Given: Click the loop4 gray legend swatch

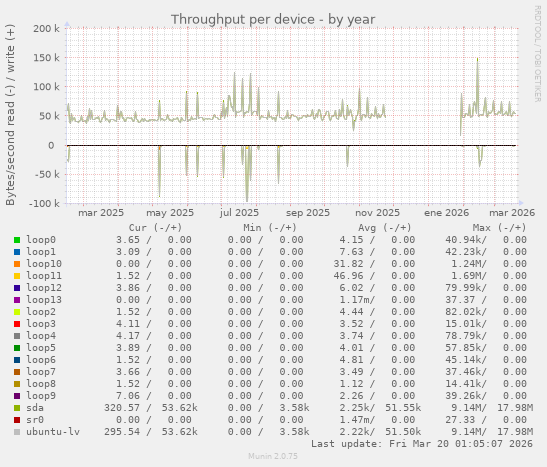Looking at the screenshot, I should click(17, 336).
